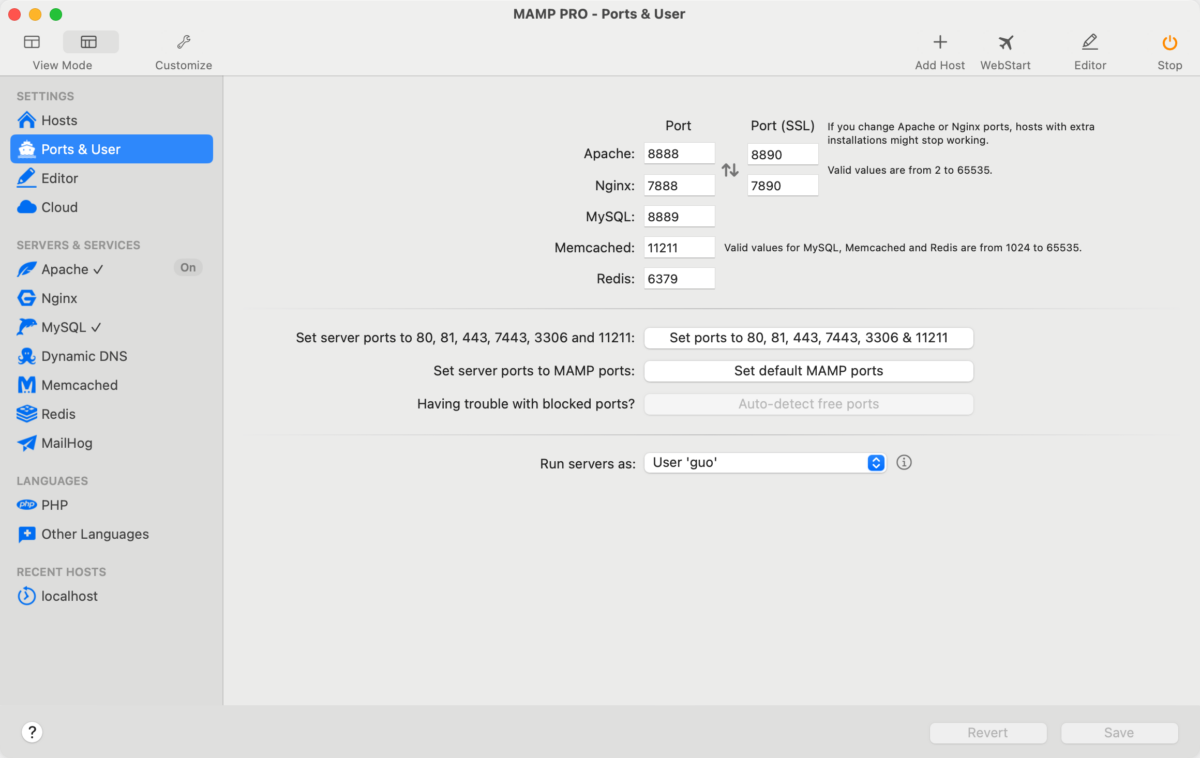The height and width of the screenshot is (758, 1200).
Task: Click the Nginx port field 7888
Action: click(x=679, y=185)
